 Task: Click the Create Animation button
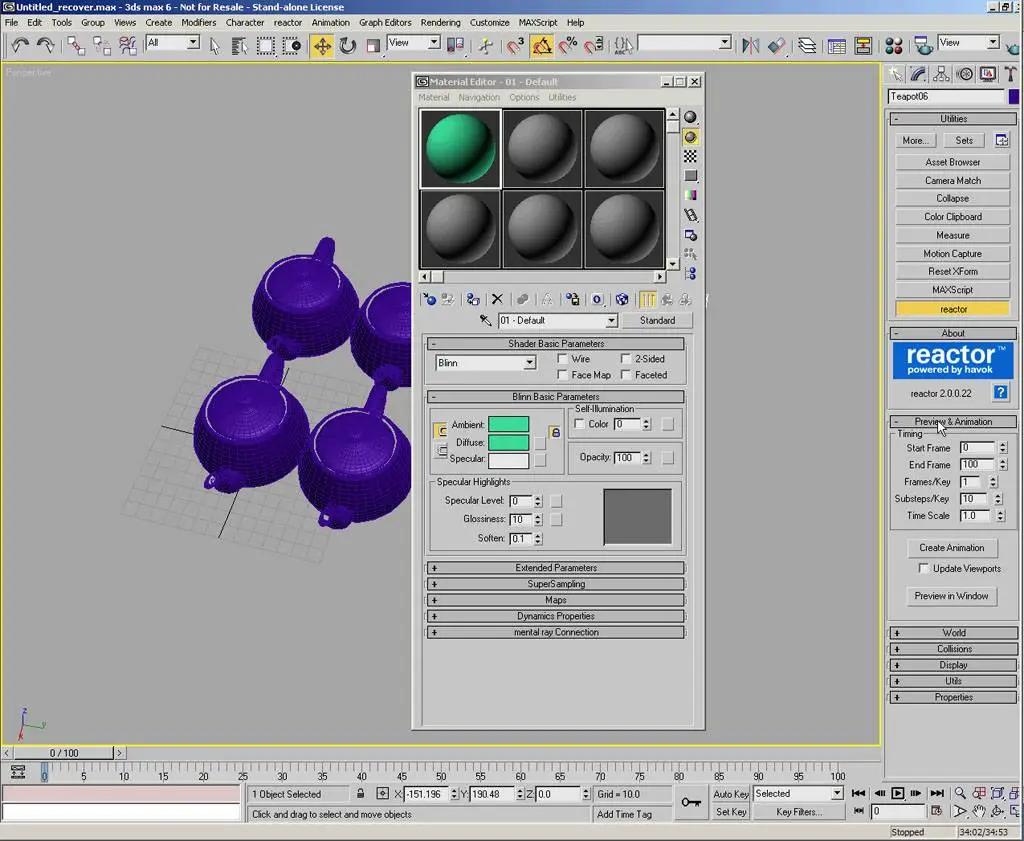tap(952, 548)
